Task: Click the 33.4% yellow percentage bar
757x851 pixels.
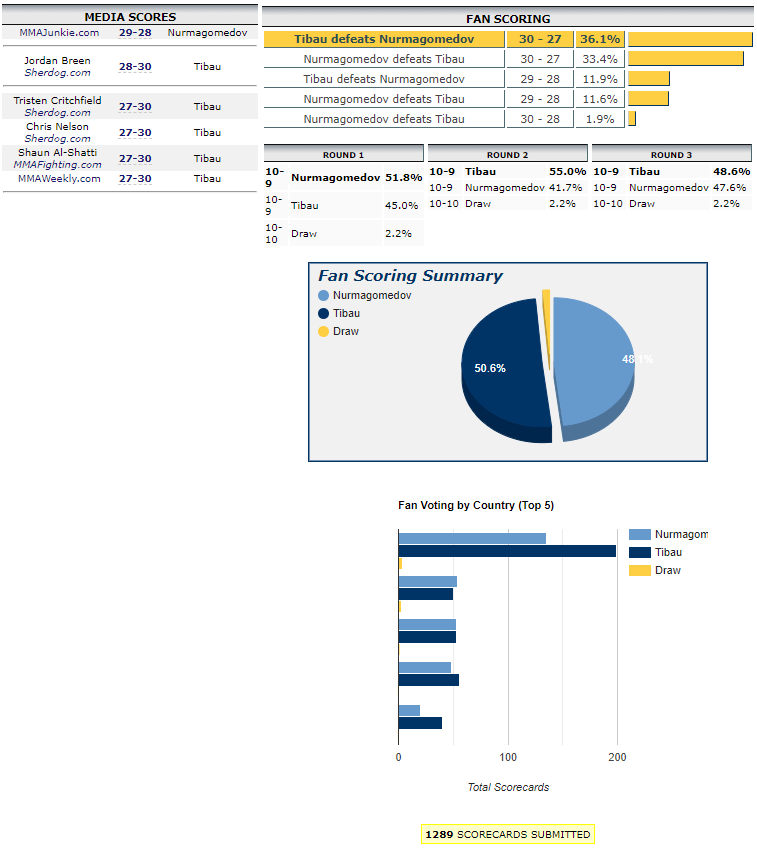Action: pos(686,59)
